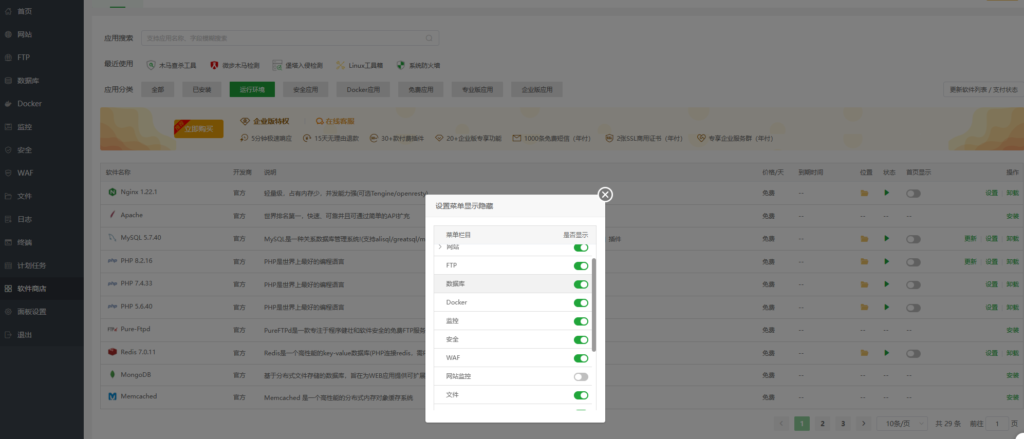Select the Docker应用 category tab
Screen dimensions: 1024x439
pyautogui.click(x=363, y=89)
